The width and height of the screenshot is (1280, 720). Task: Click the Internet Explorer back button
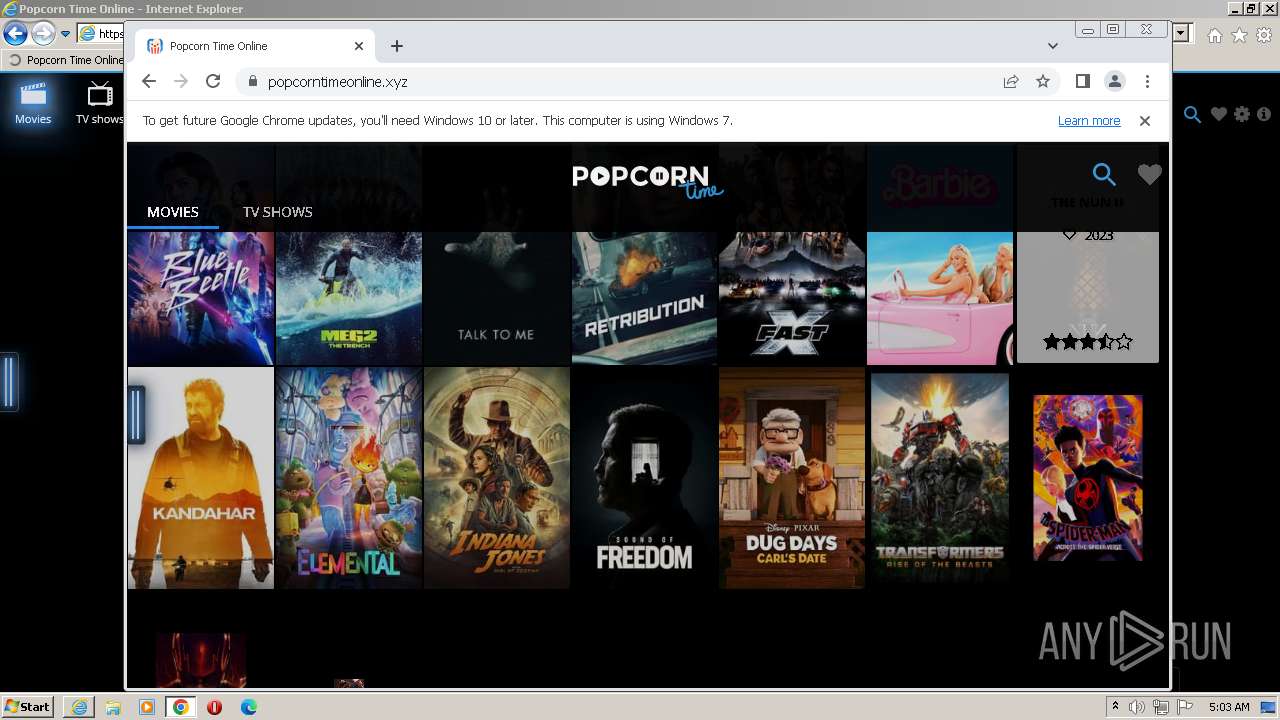pos(15,33)
